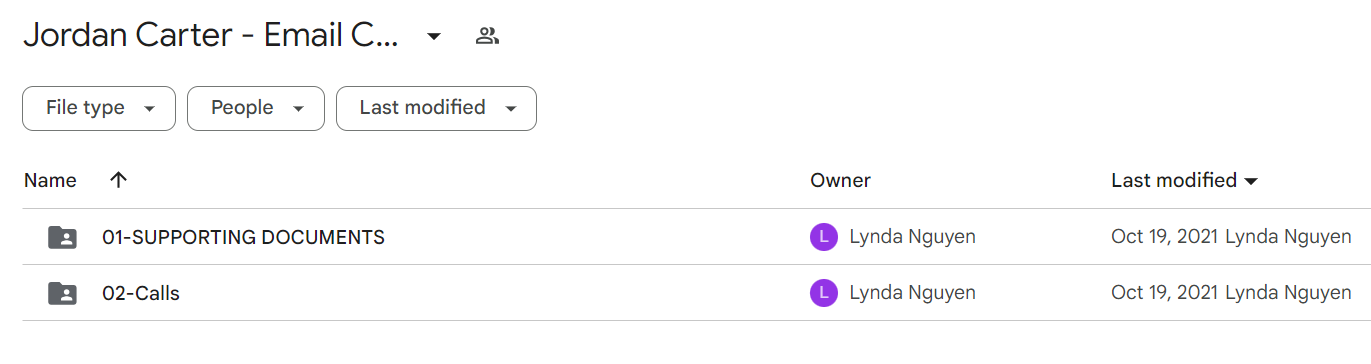This screenshot has width=1371, height=364.
Task: Click the Oct 19, 2021 date in 02-Calls row
Action: pos(1165,293)
